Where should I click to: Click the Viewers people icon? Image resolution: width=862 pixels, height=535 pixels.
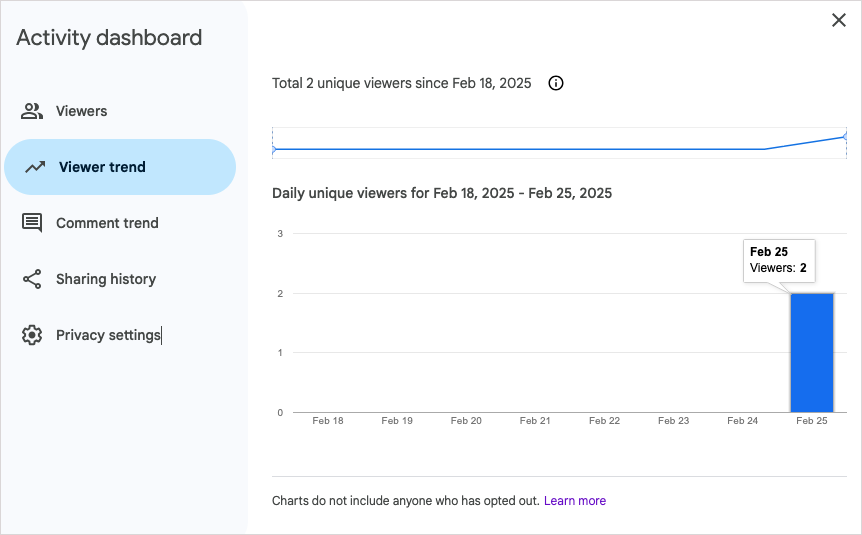pyautogui.click(x=32, y=111)
